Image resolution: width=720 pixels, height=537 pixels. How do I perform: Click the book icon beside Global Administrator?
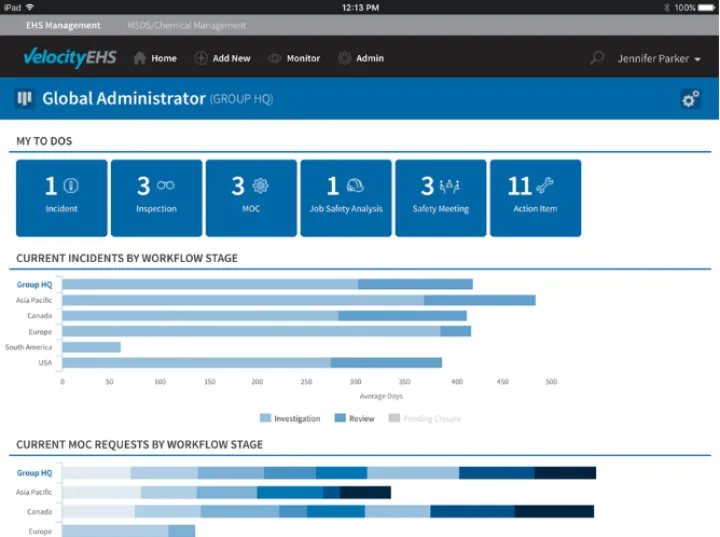click(x=25, y=99)
